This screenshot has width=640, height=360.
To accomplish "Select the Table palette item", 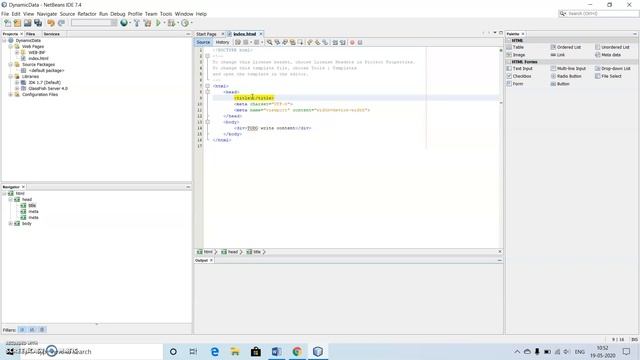I will point(515,47).
